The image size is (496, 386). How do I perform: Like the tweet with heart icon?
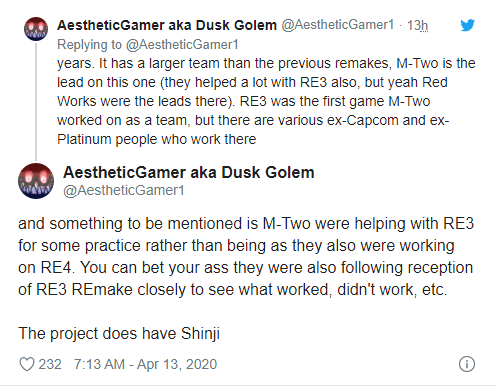click(x=27, y=364)
